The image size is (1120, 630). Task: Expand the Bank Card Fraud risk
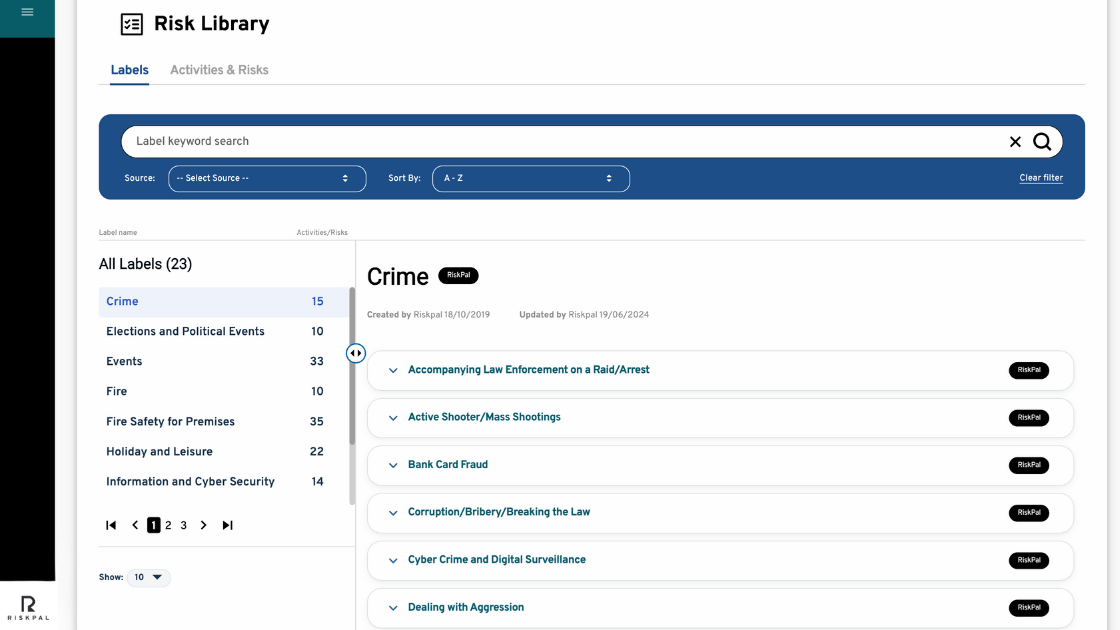click(447, 465)
